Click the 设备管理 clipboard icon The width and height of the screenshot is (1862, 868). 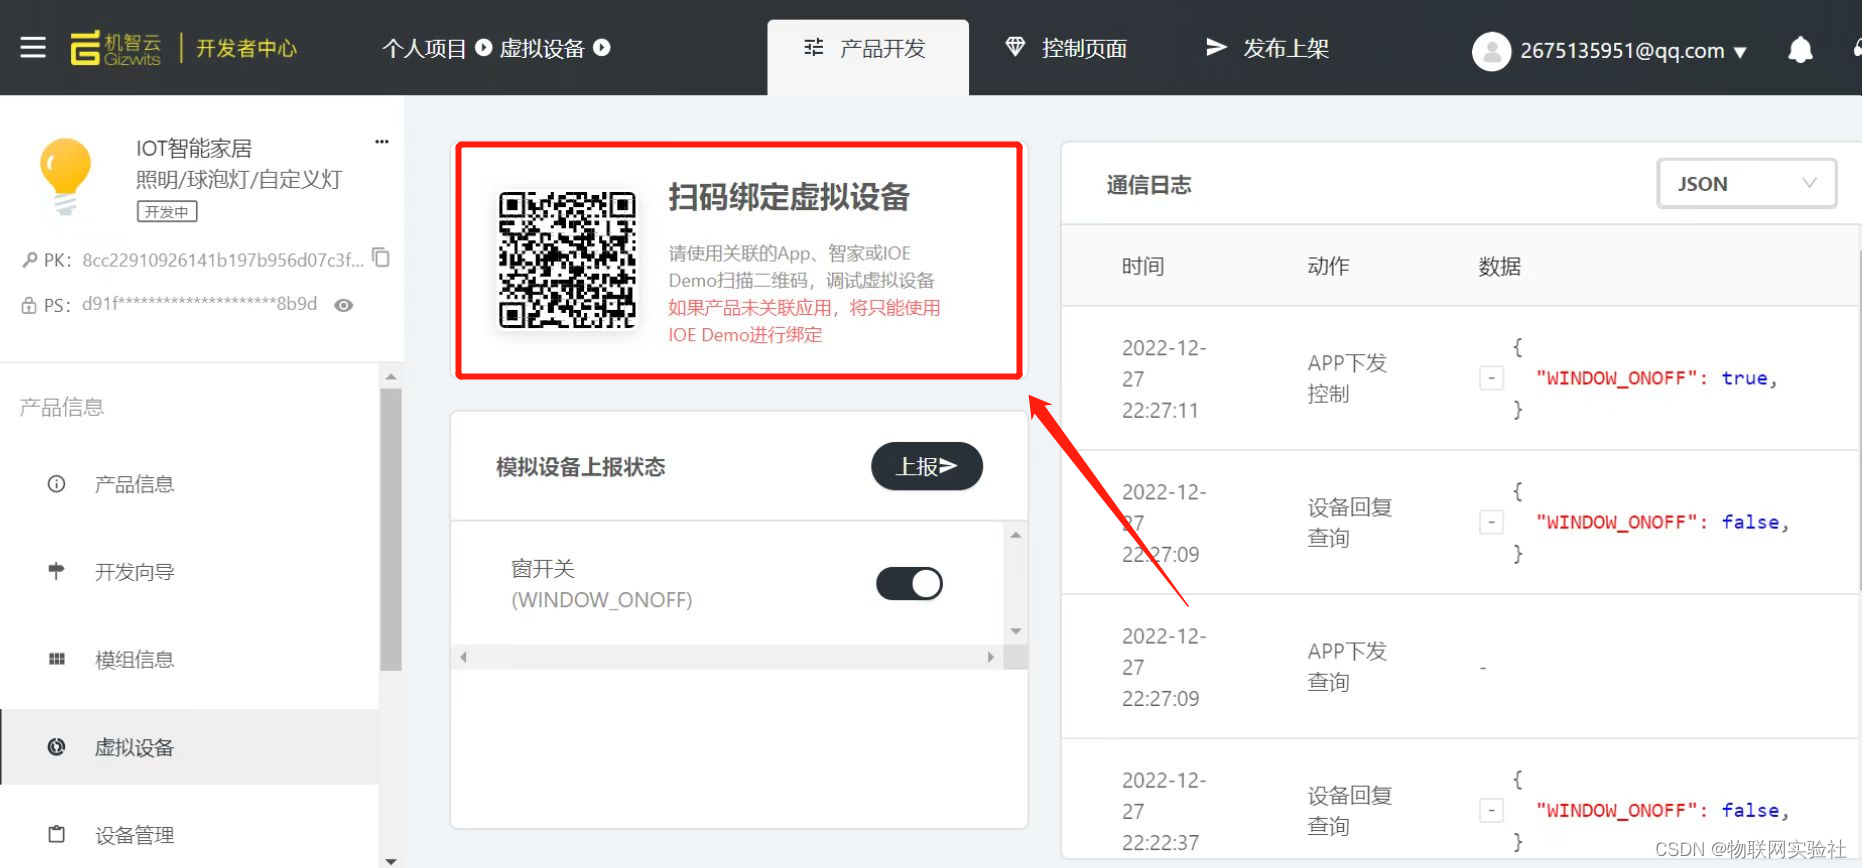tap(56, 834)
